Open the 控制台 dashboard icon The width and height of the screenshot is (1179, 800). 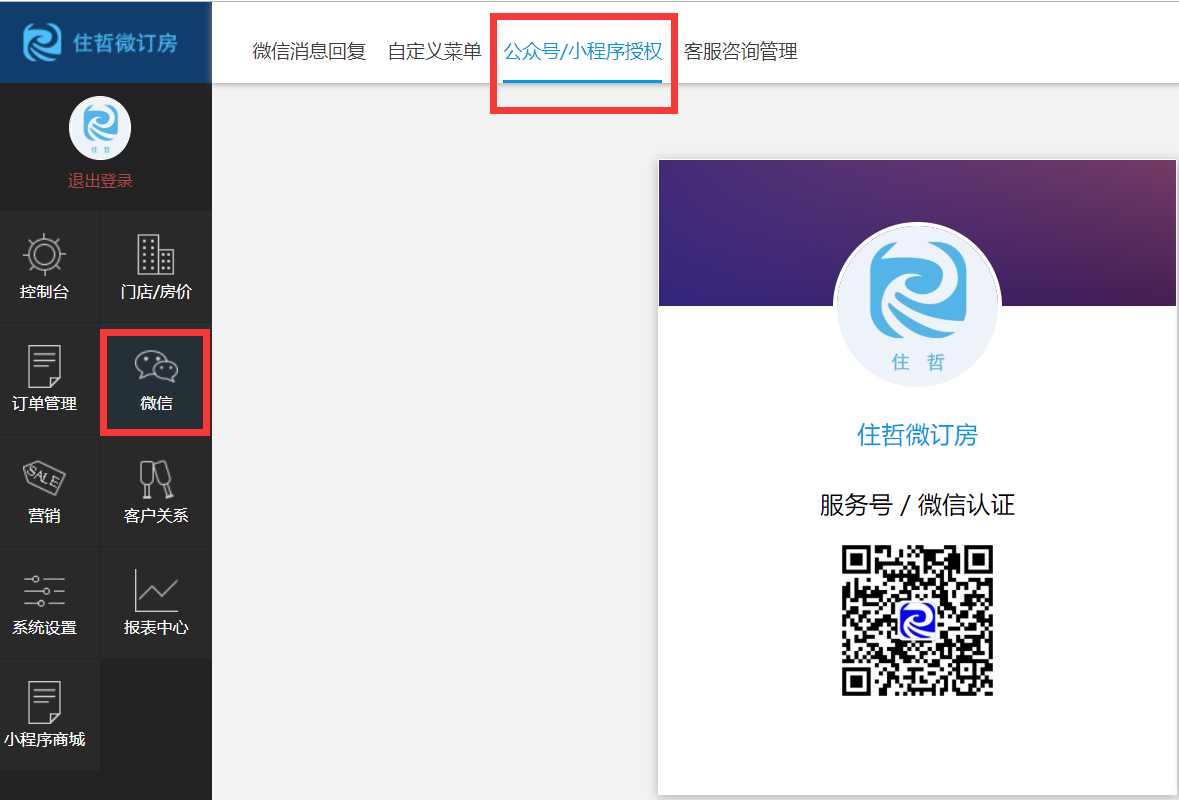point(44,253)
